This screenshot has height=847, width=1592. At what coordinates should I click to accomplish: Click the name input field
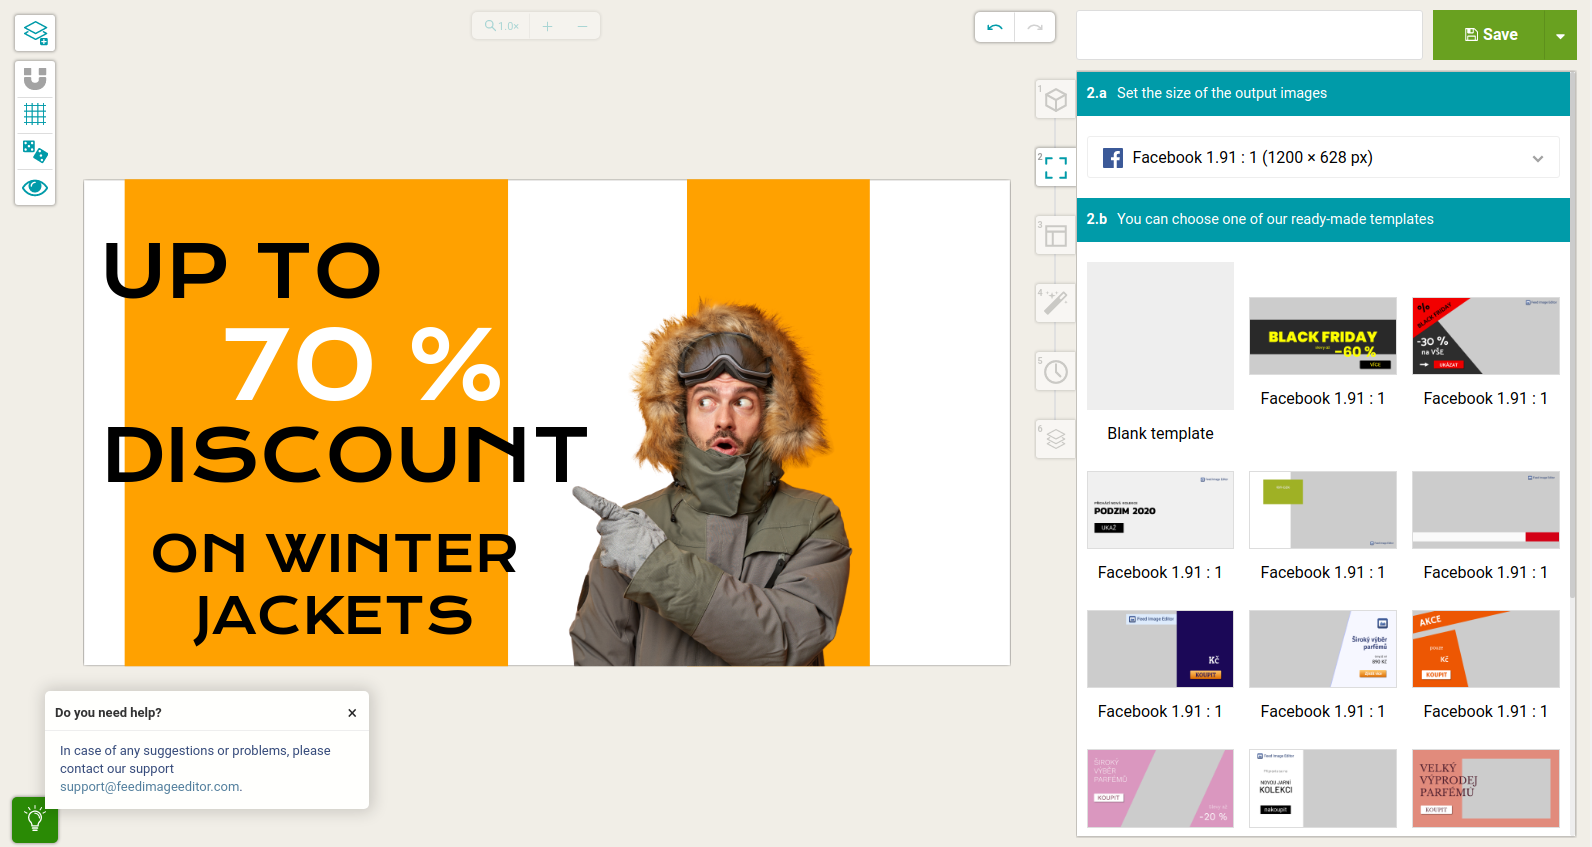1249,35
